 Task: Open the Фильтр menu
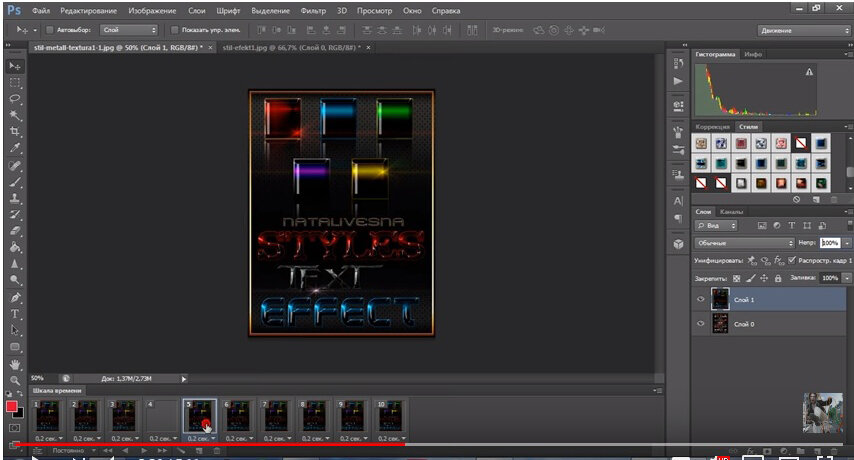[313, 10]
